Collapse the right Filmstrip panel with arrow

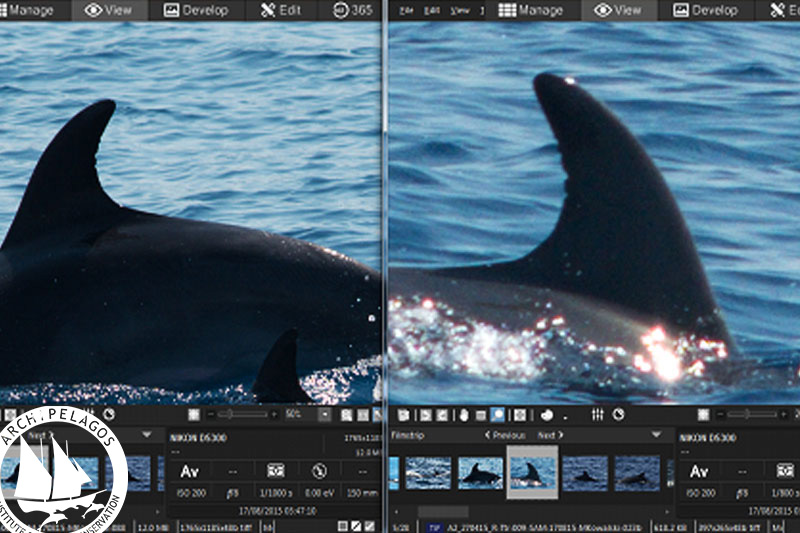(x=656, y=435)
